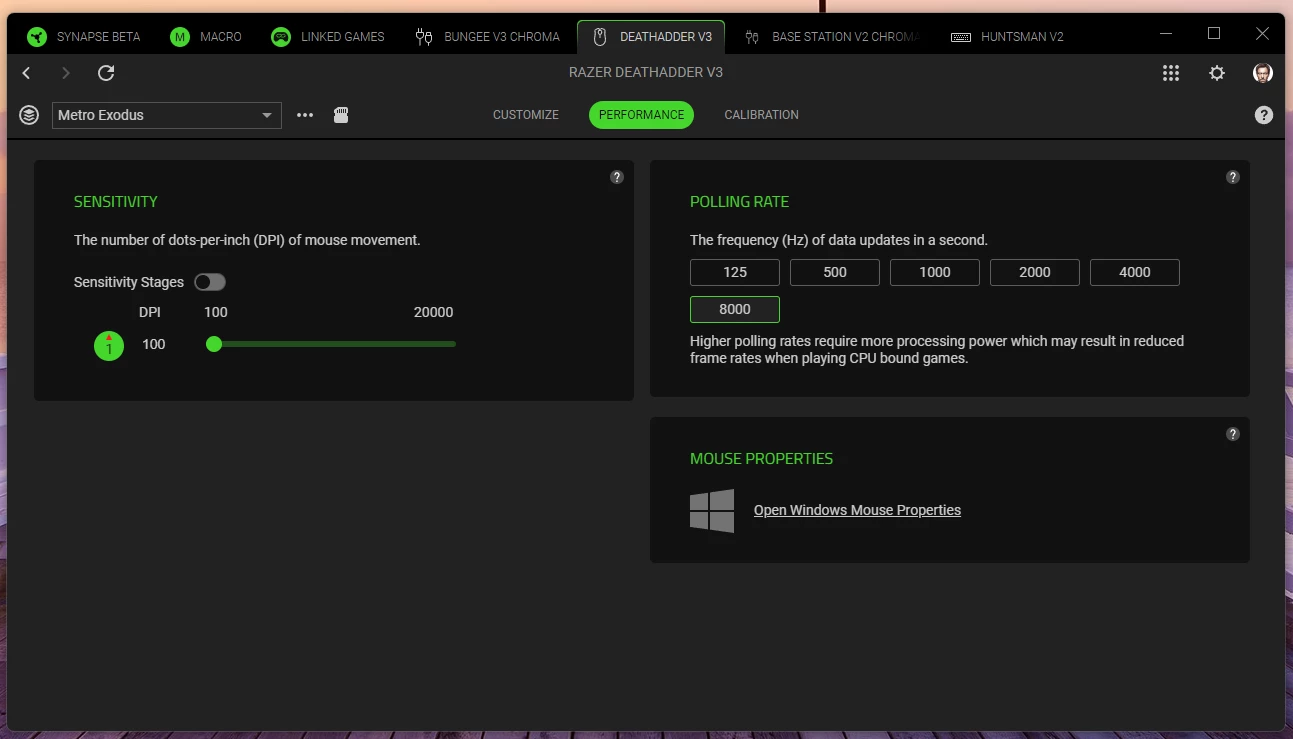
Task: Switch to the Macro tab
Action: click(206, 37)
